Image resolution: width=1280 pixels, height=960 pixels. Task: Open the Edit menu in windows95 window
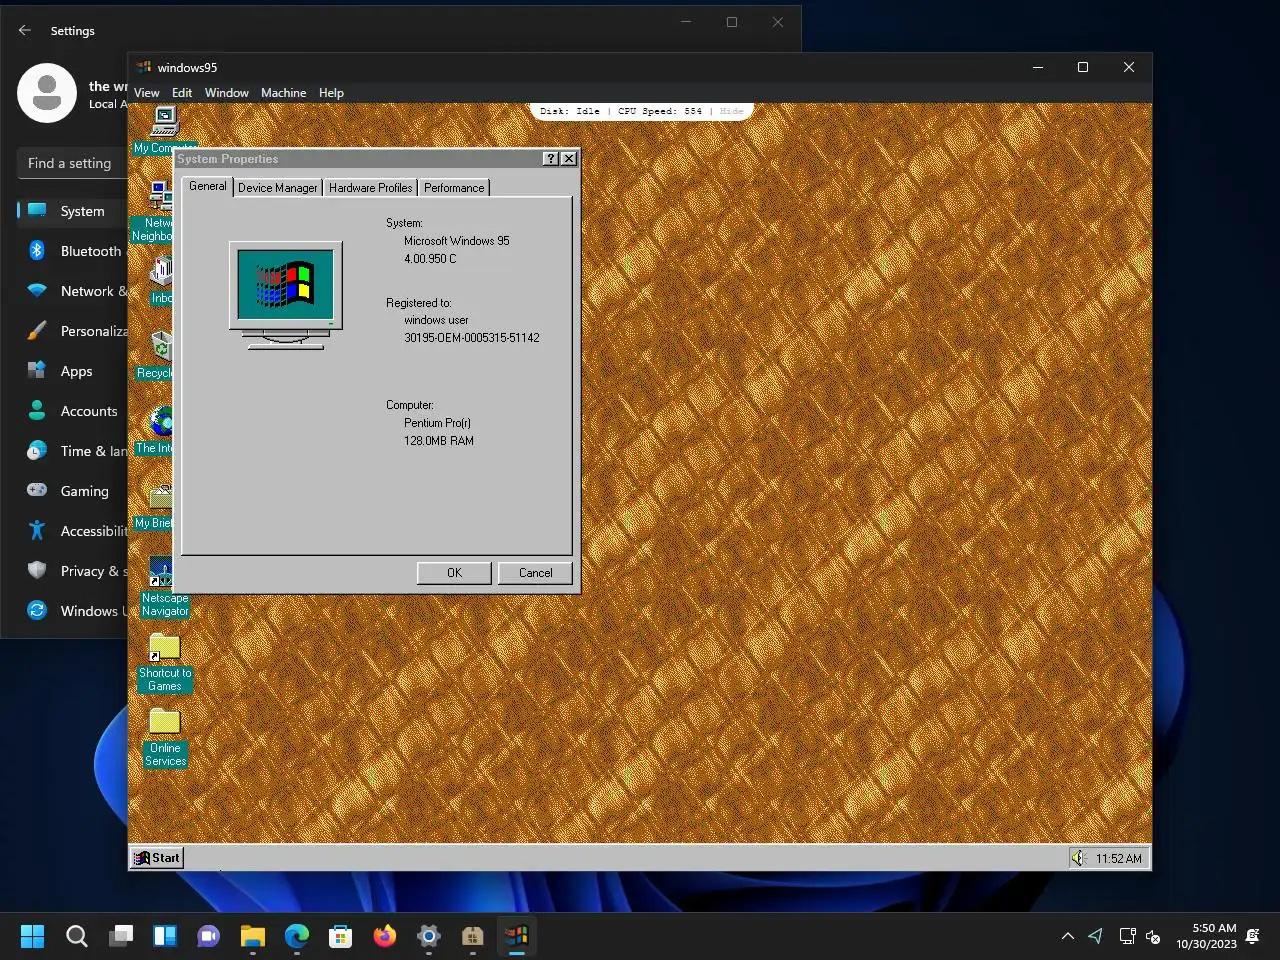click(x=182, y=93)
